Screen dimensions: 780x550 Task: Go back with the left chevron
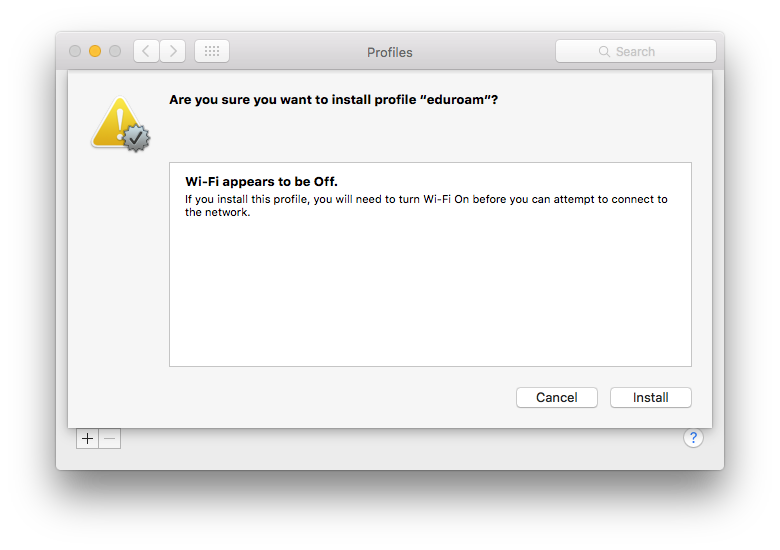tap(146, 51)
